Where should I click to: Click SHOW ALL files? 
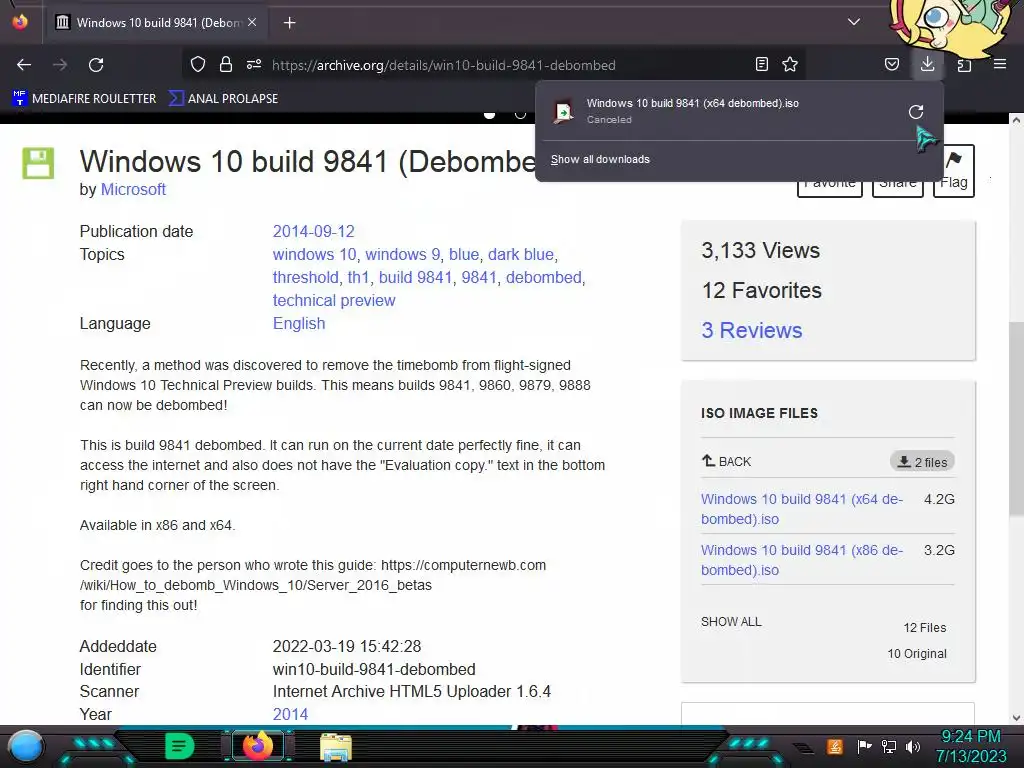click(731, 622)
